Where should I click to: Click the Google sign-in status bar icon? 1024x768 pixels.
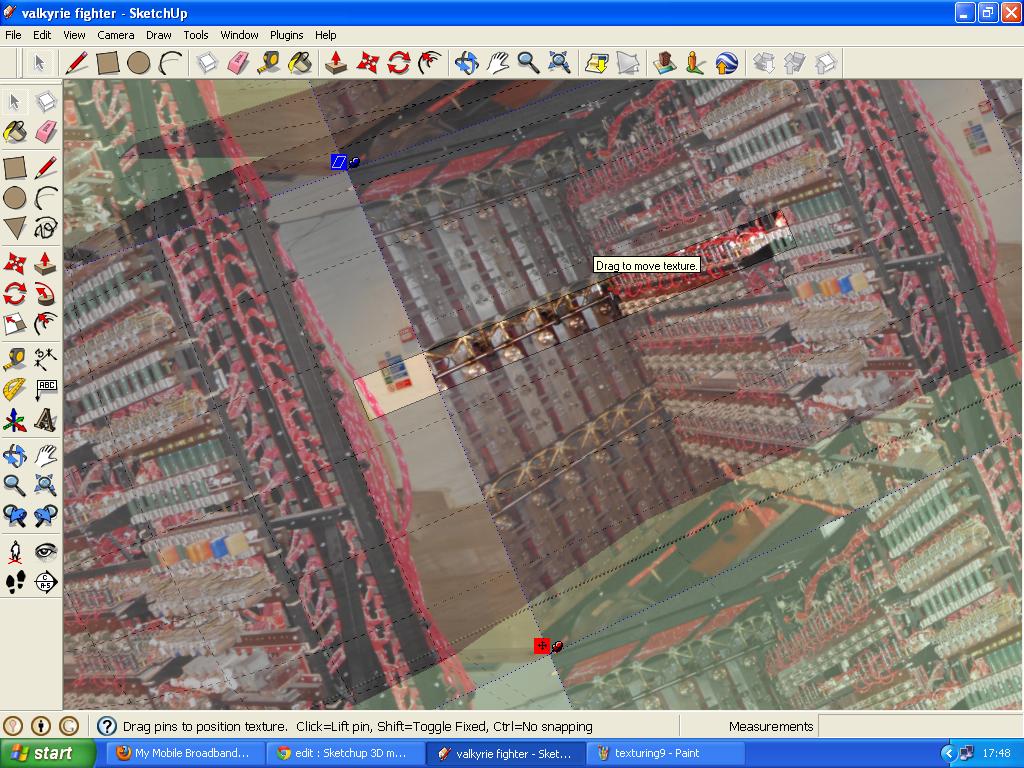(69, 726)
